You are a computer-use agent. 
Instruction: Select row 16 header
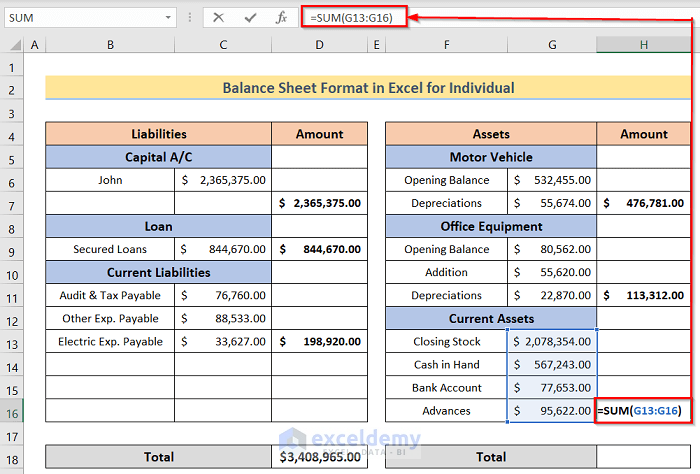click(x=12, y=411)
